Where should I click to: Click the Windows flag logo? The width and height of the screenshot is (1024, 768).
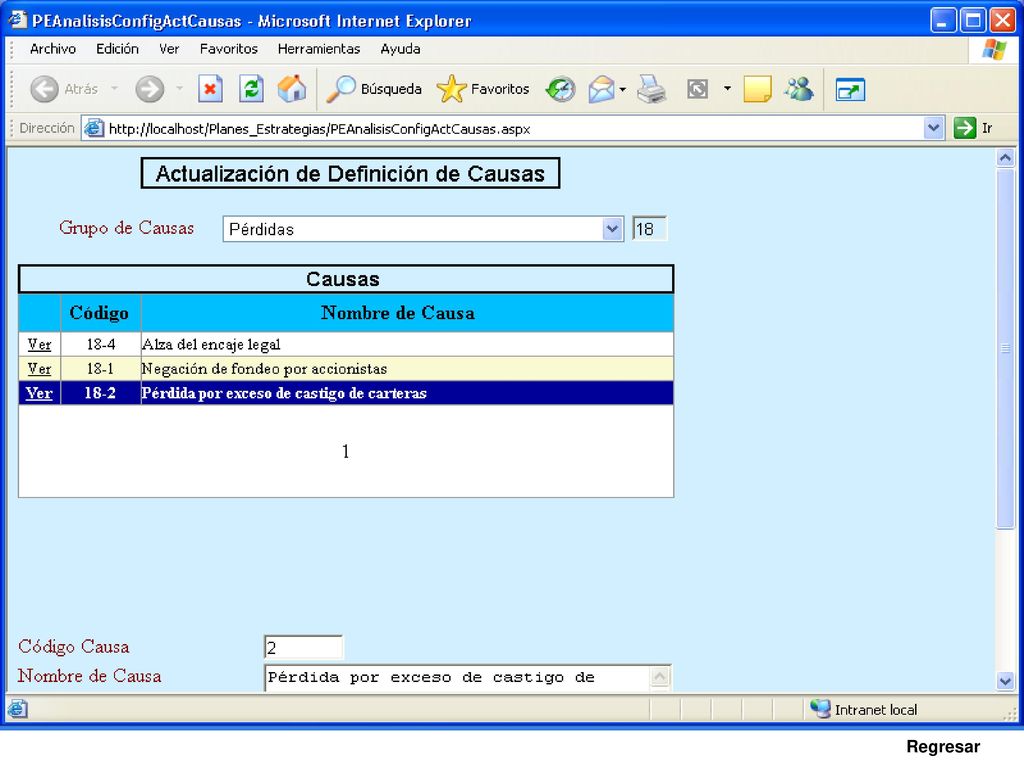click(994, 50)
